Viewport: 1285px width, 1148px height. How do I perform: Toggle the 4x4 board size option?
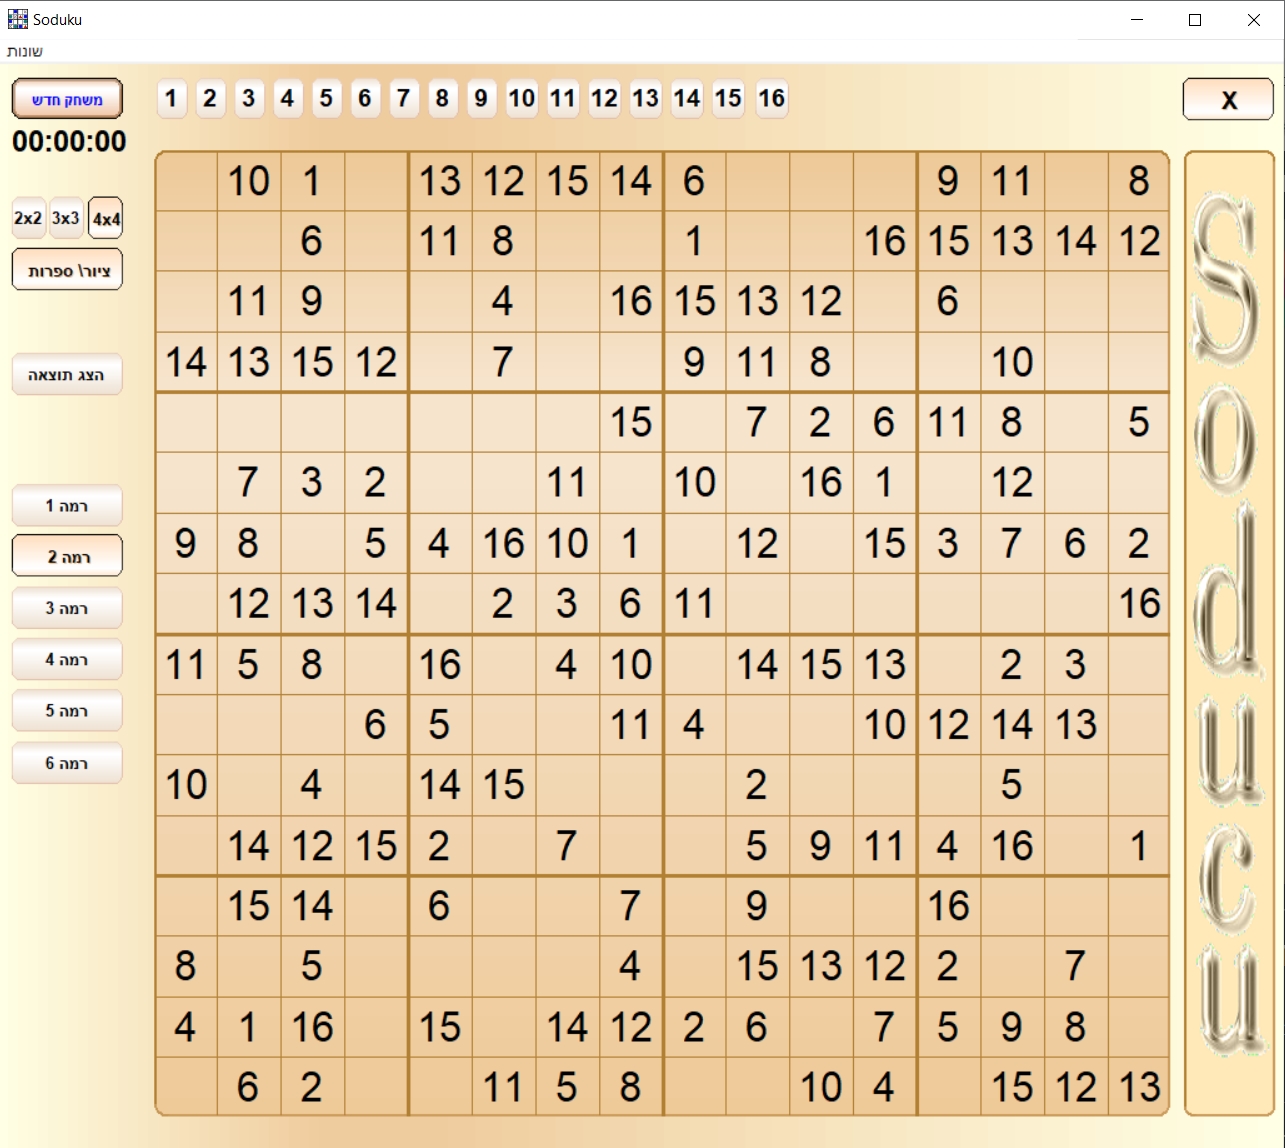tap(105, 218)
